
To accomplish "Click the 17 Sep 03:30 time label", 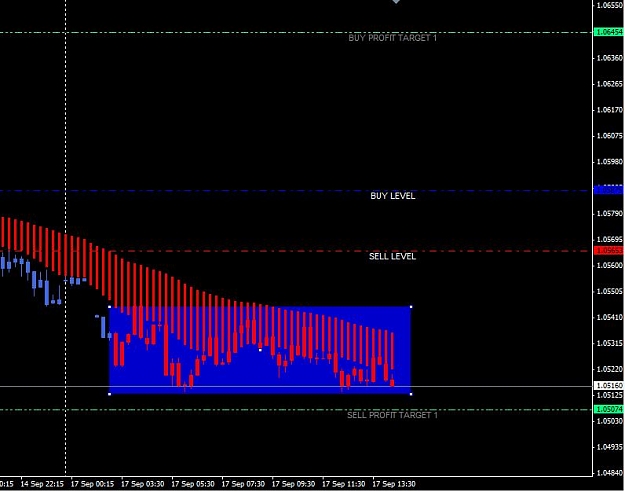I will pyautogui.click(x=142, y=484).
